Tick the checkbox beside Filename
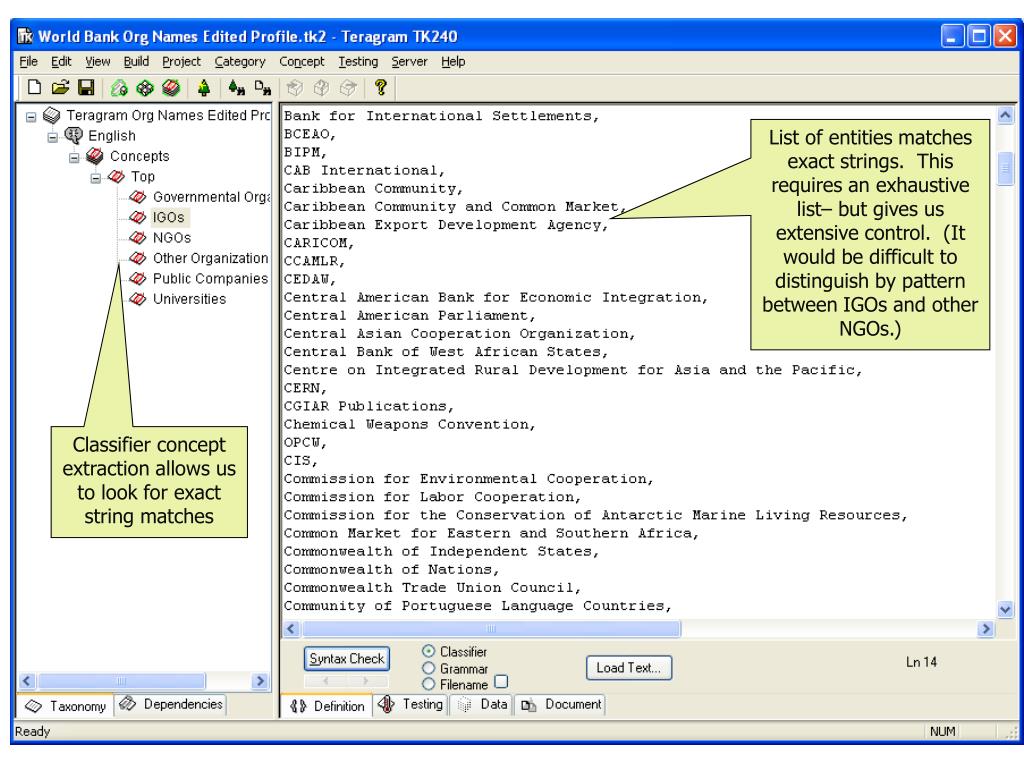 click(x=501, y=682)
